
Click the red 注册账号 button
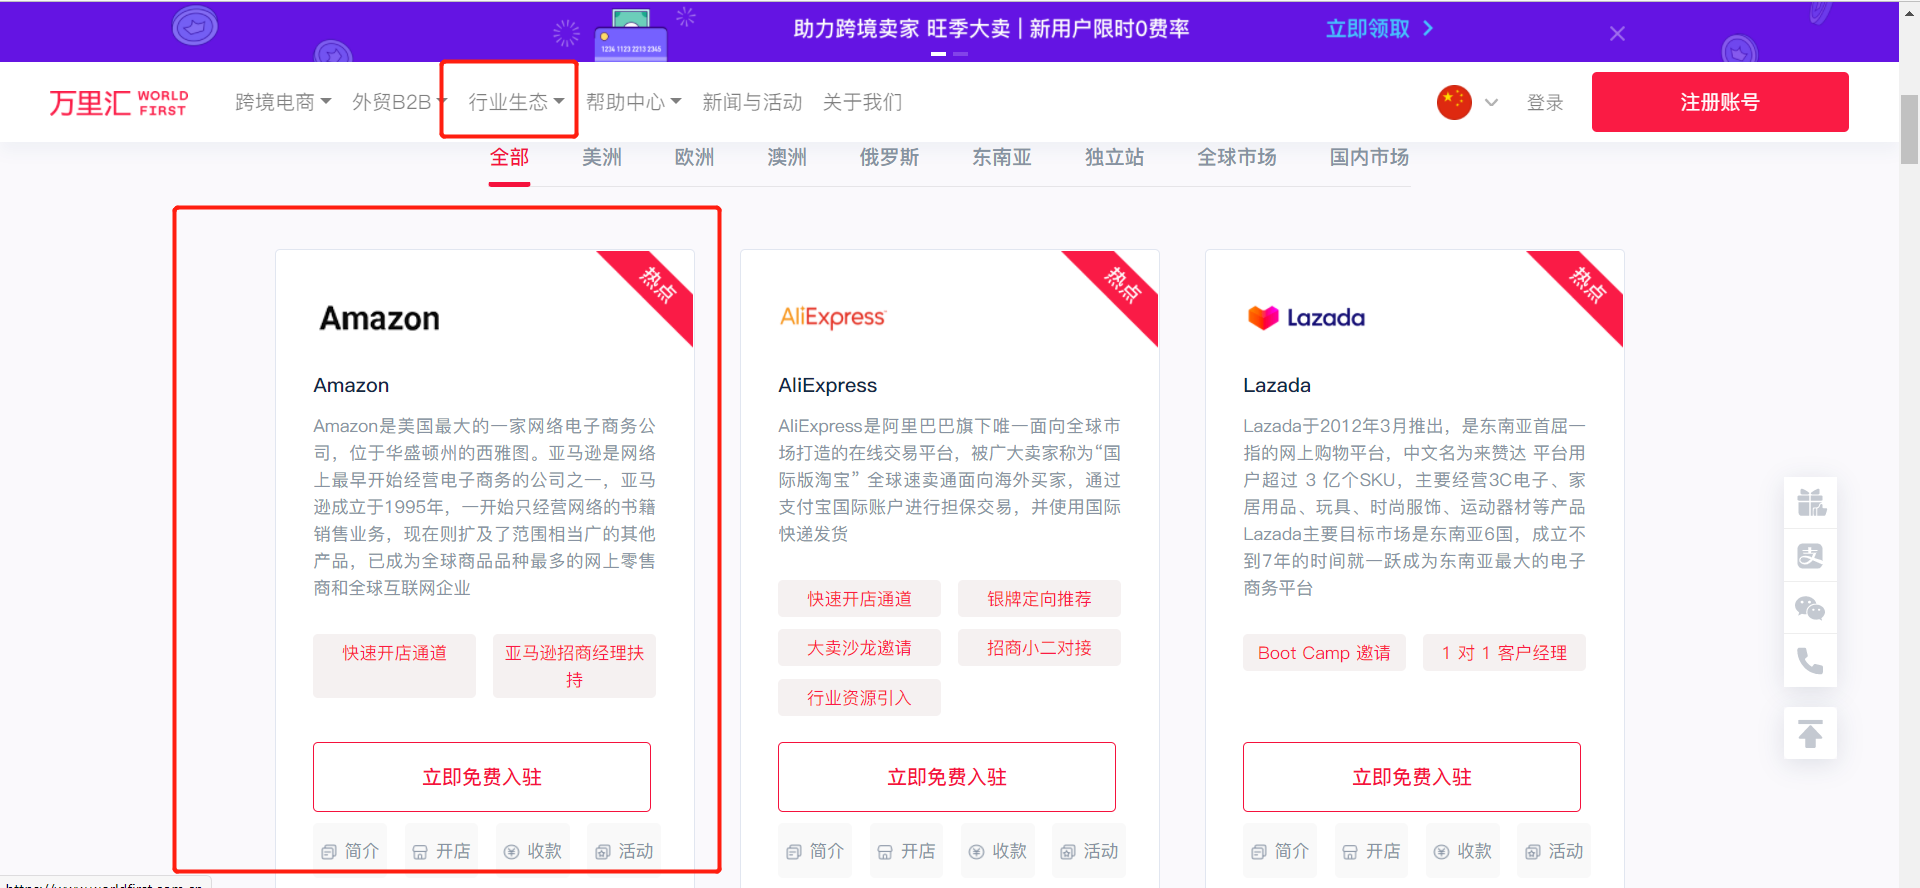coord(1720,102)
